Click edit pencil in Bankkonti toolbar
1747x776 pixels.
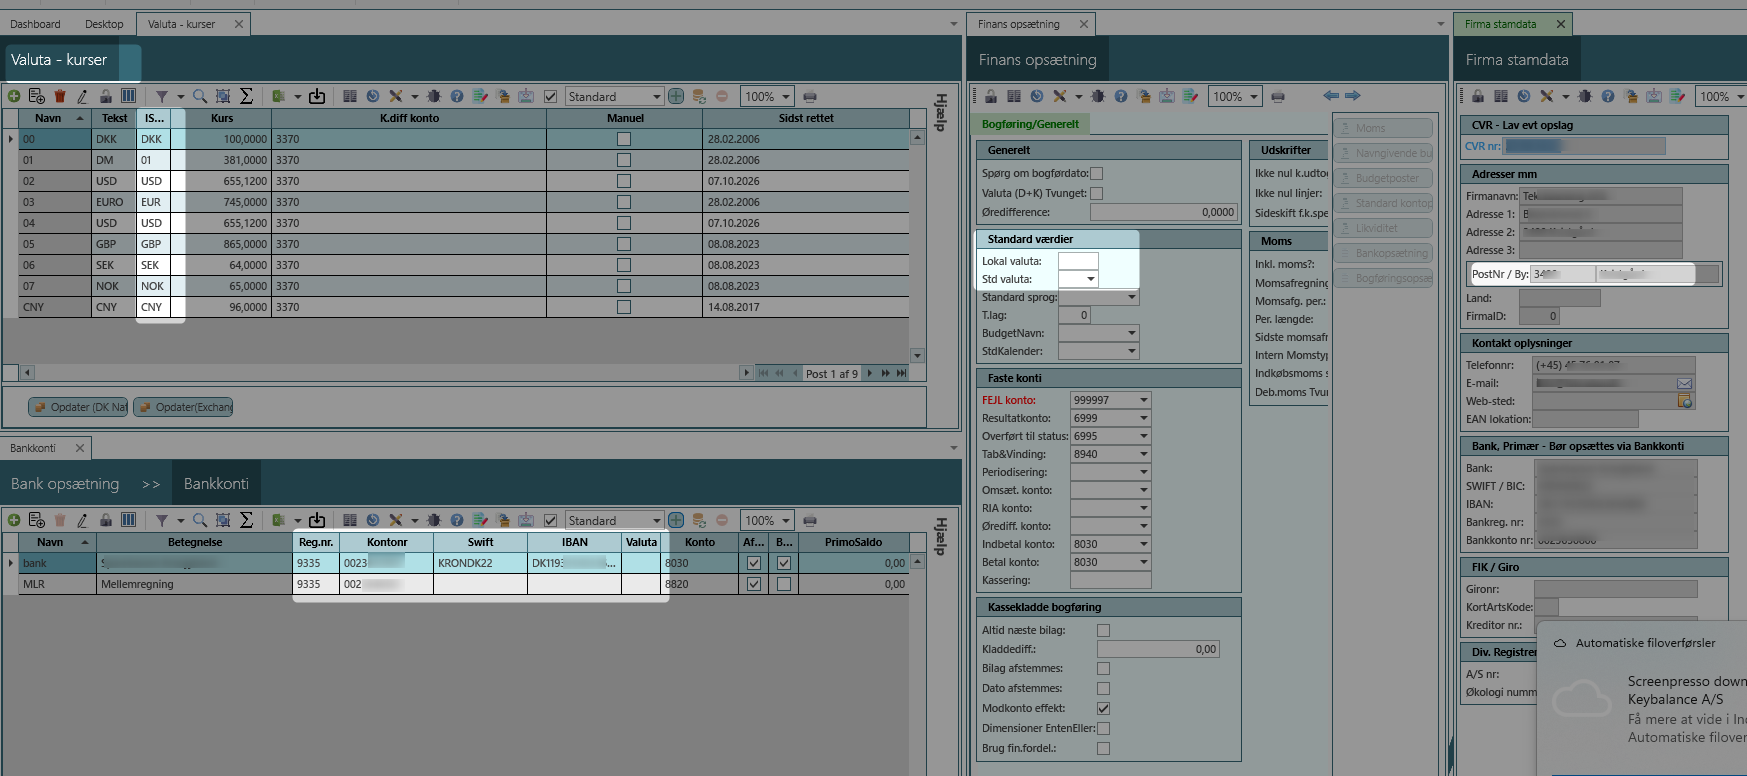[x=82, y=520]
